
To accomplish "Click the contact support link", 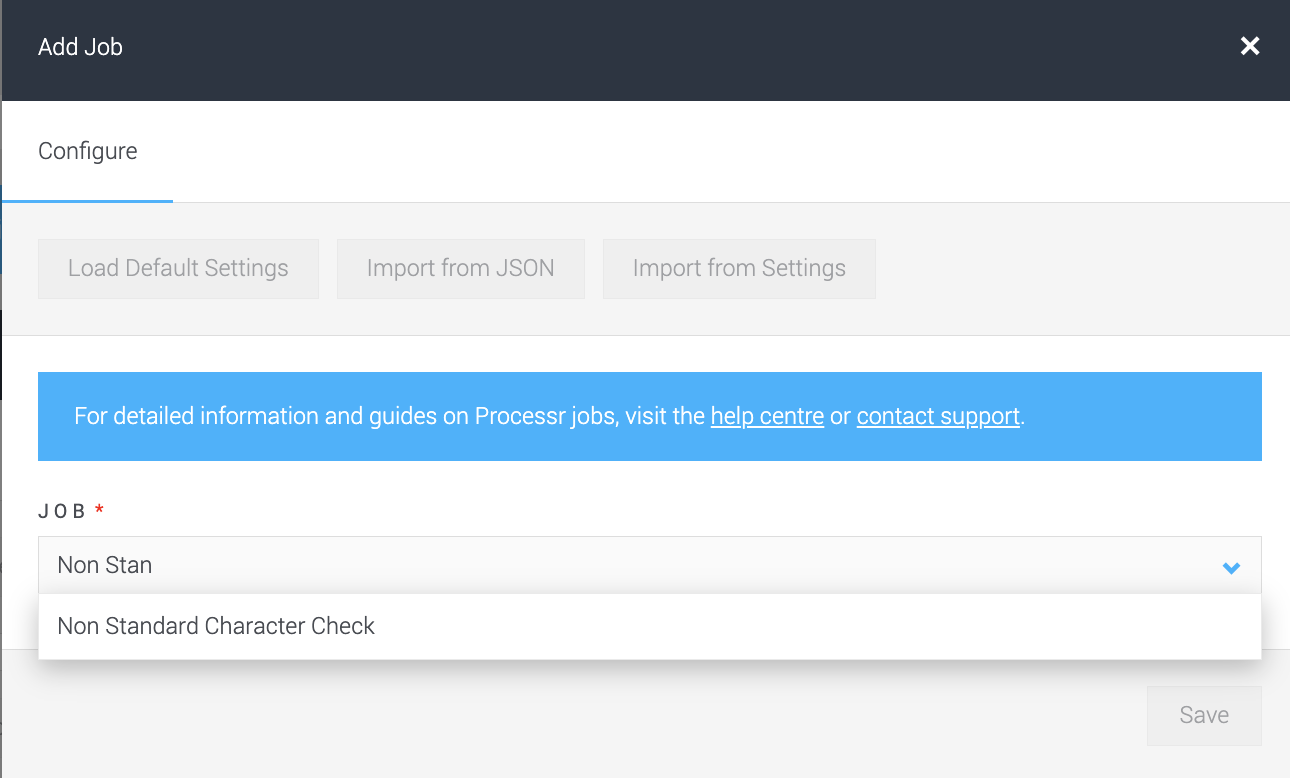I will click(937, 416).
